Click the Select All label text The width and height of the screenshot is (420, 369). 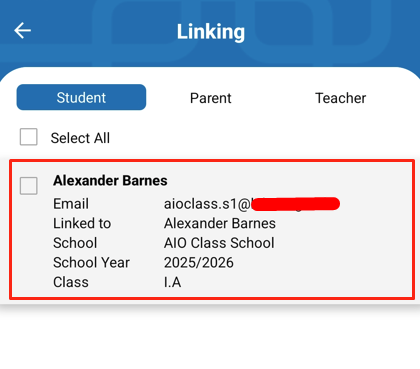(80, 138)
